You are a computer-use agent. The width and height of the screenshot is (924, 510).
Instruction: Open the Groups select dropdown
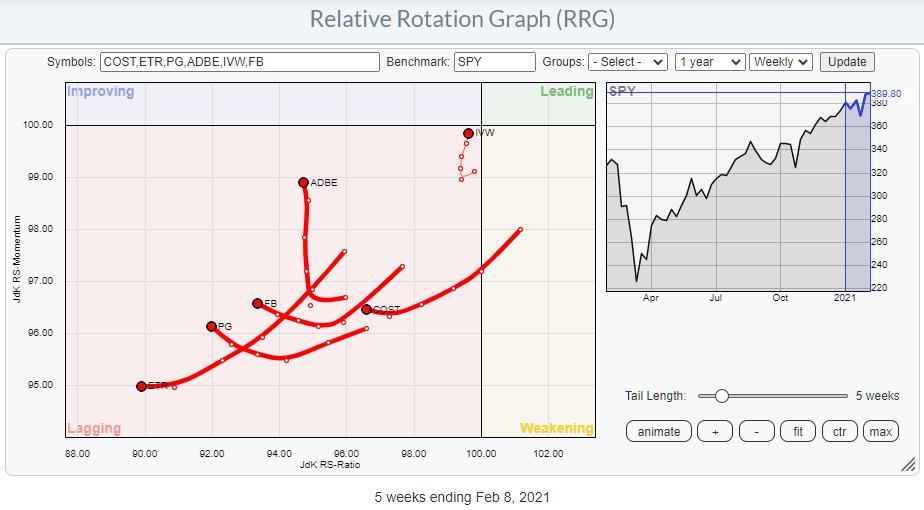tap(627, 62)
